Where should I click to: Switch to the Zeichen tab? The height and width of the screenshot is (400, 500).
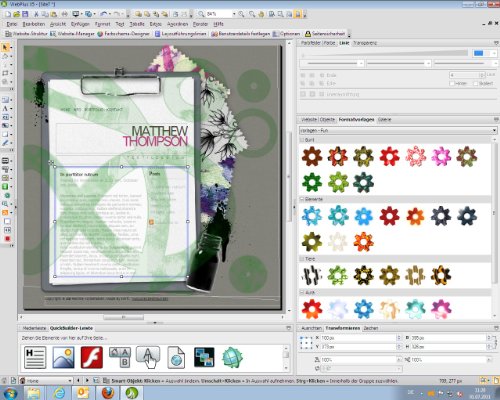pos(371,328)
